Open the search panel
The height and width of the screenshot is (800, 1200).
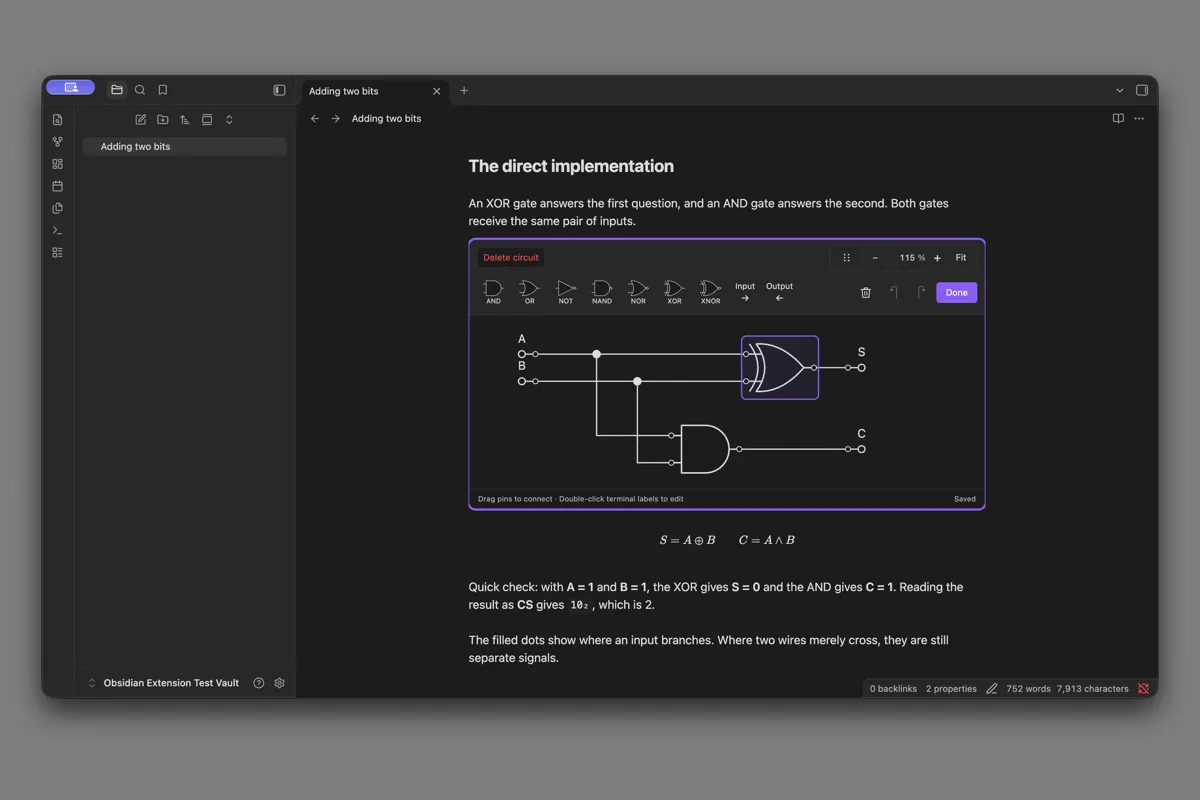coord(140,90)
